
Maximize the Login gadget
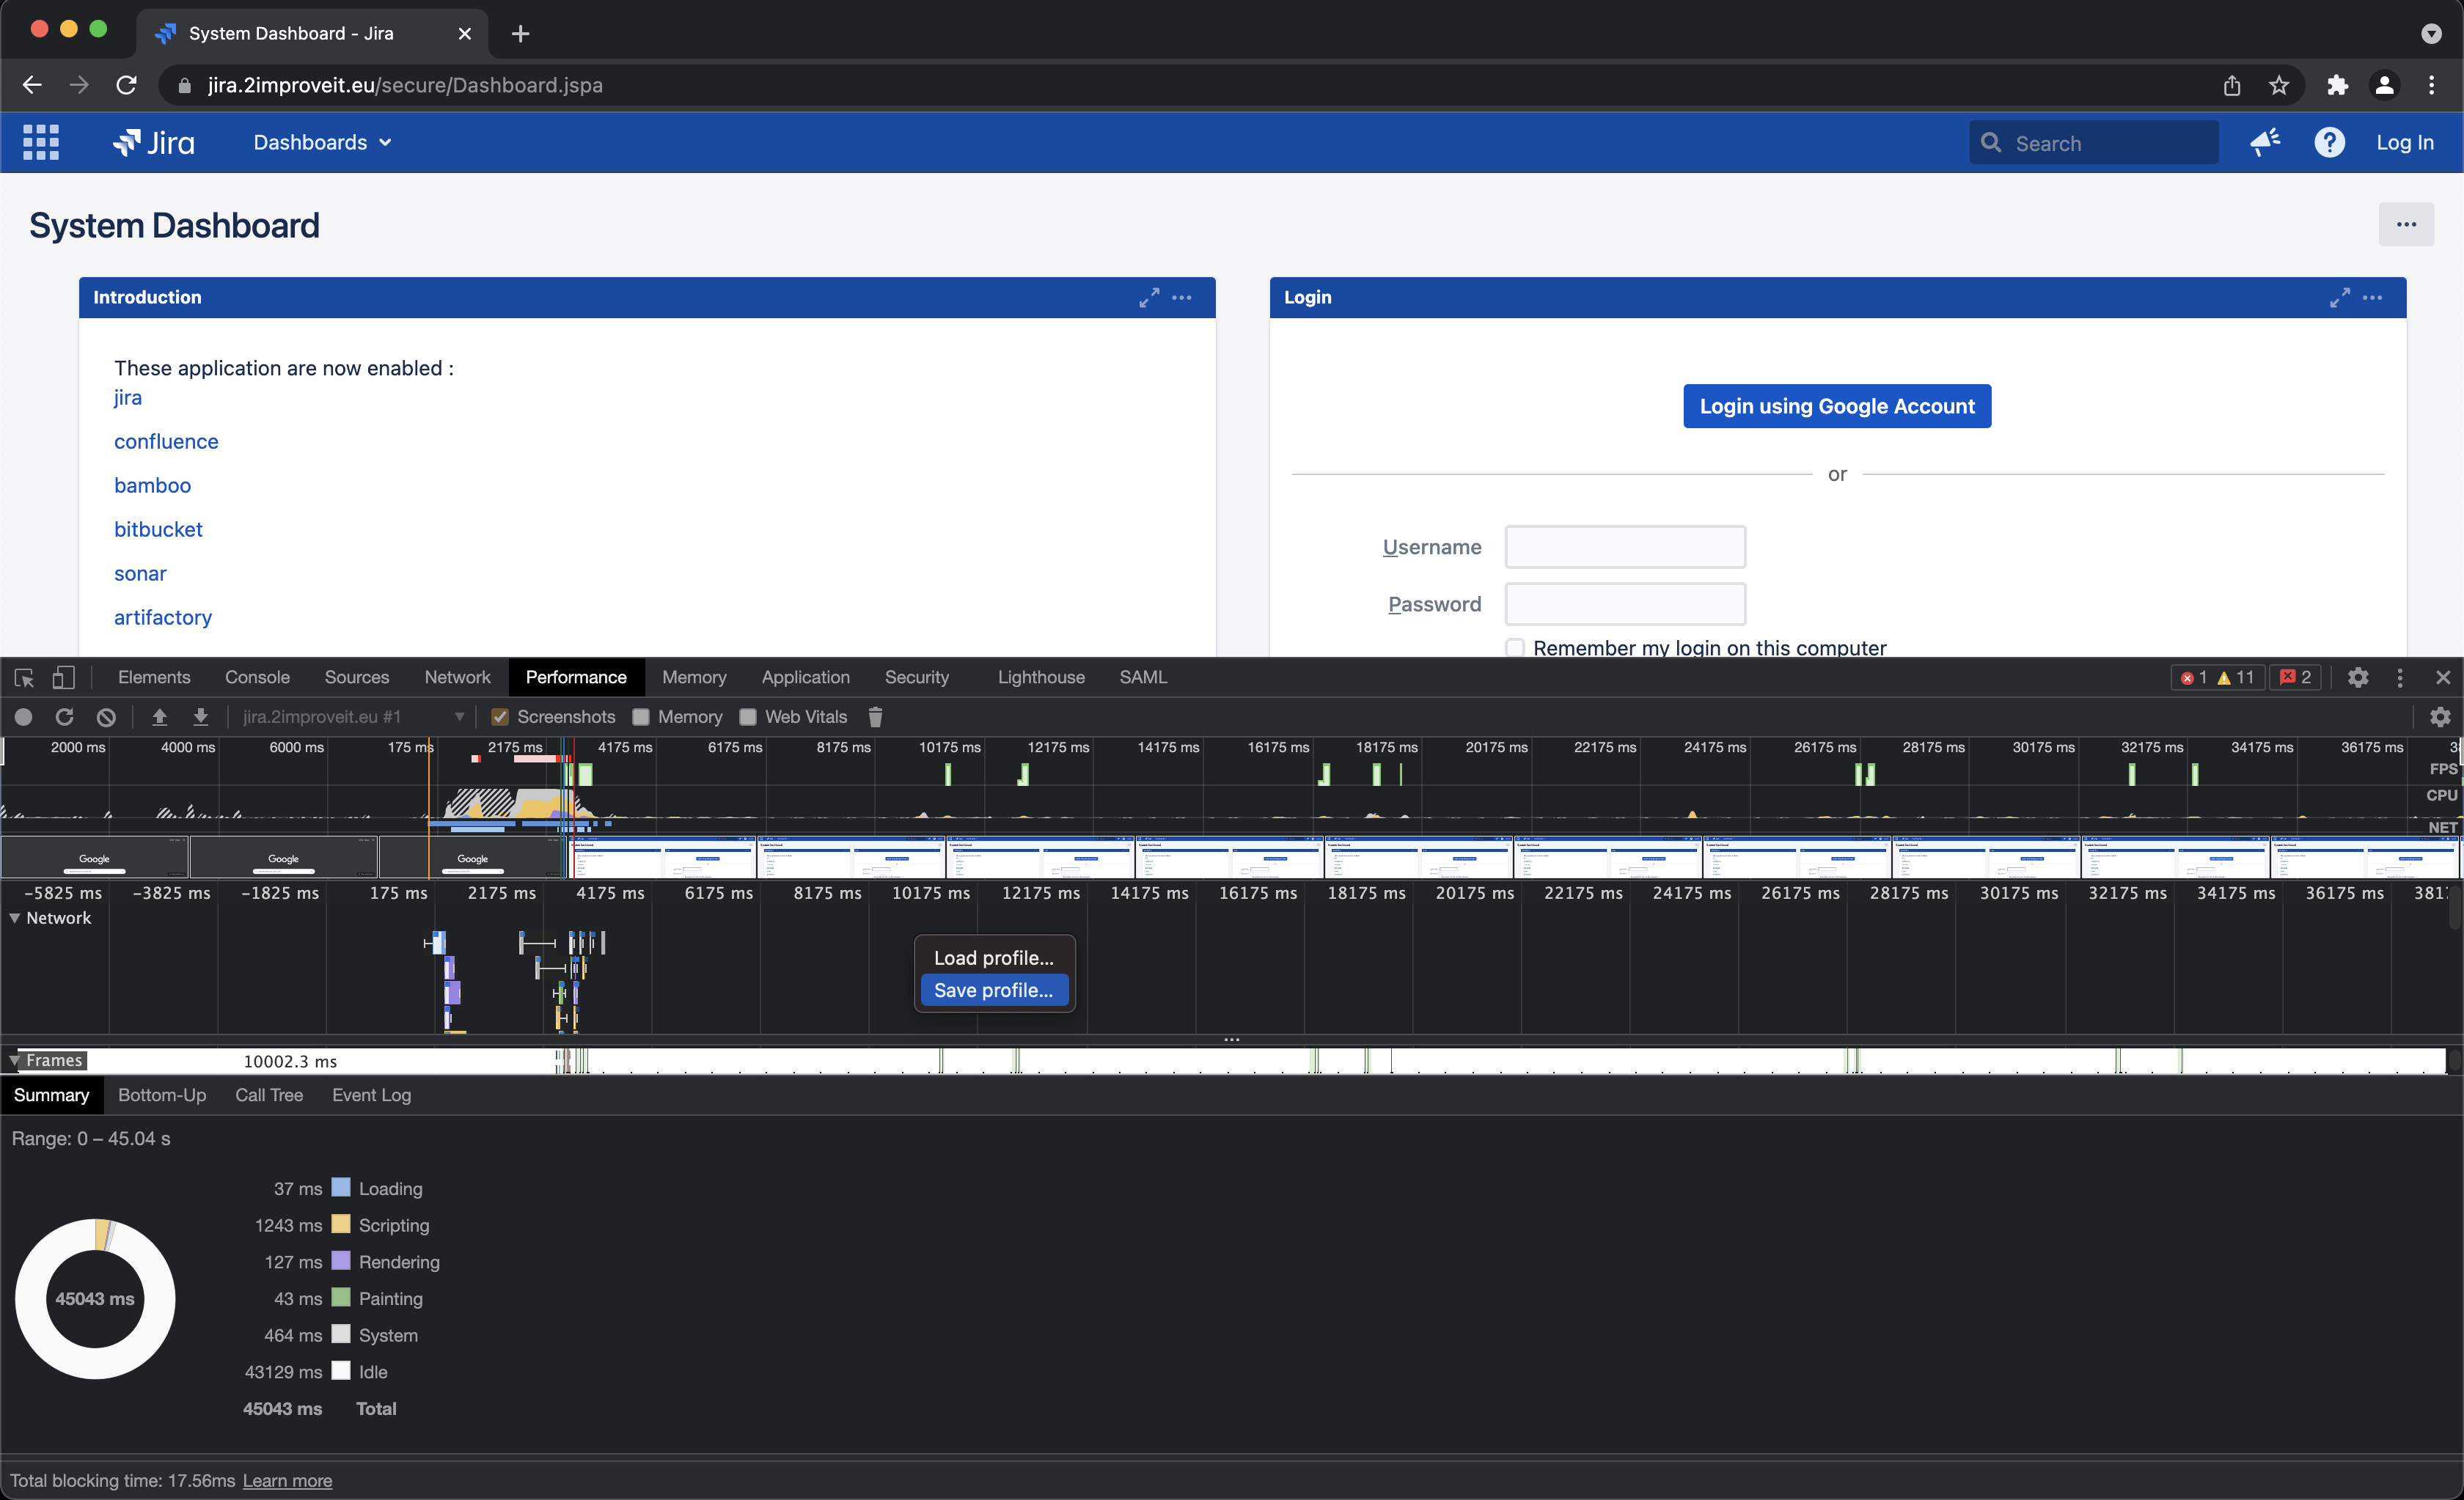pos(2340,298)
